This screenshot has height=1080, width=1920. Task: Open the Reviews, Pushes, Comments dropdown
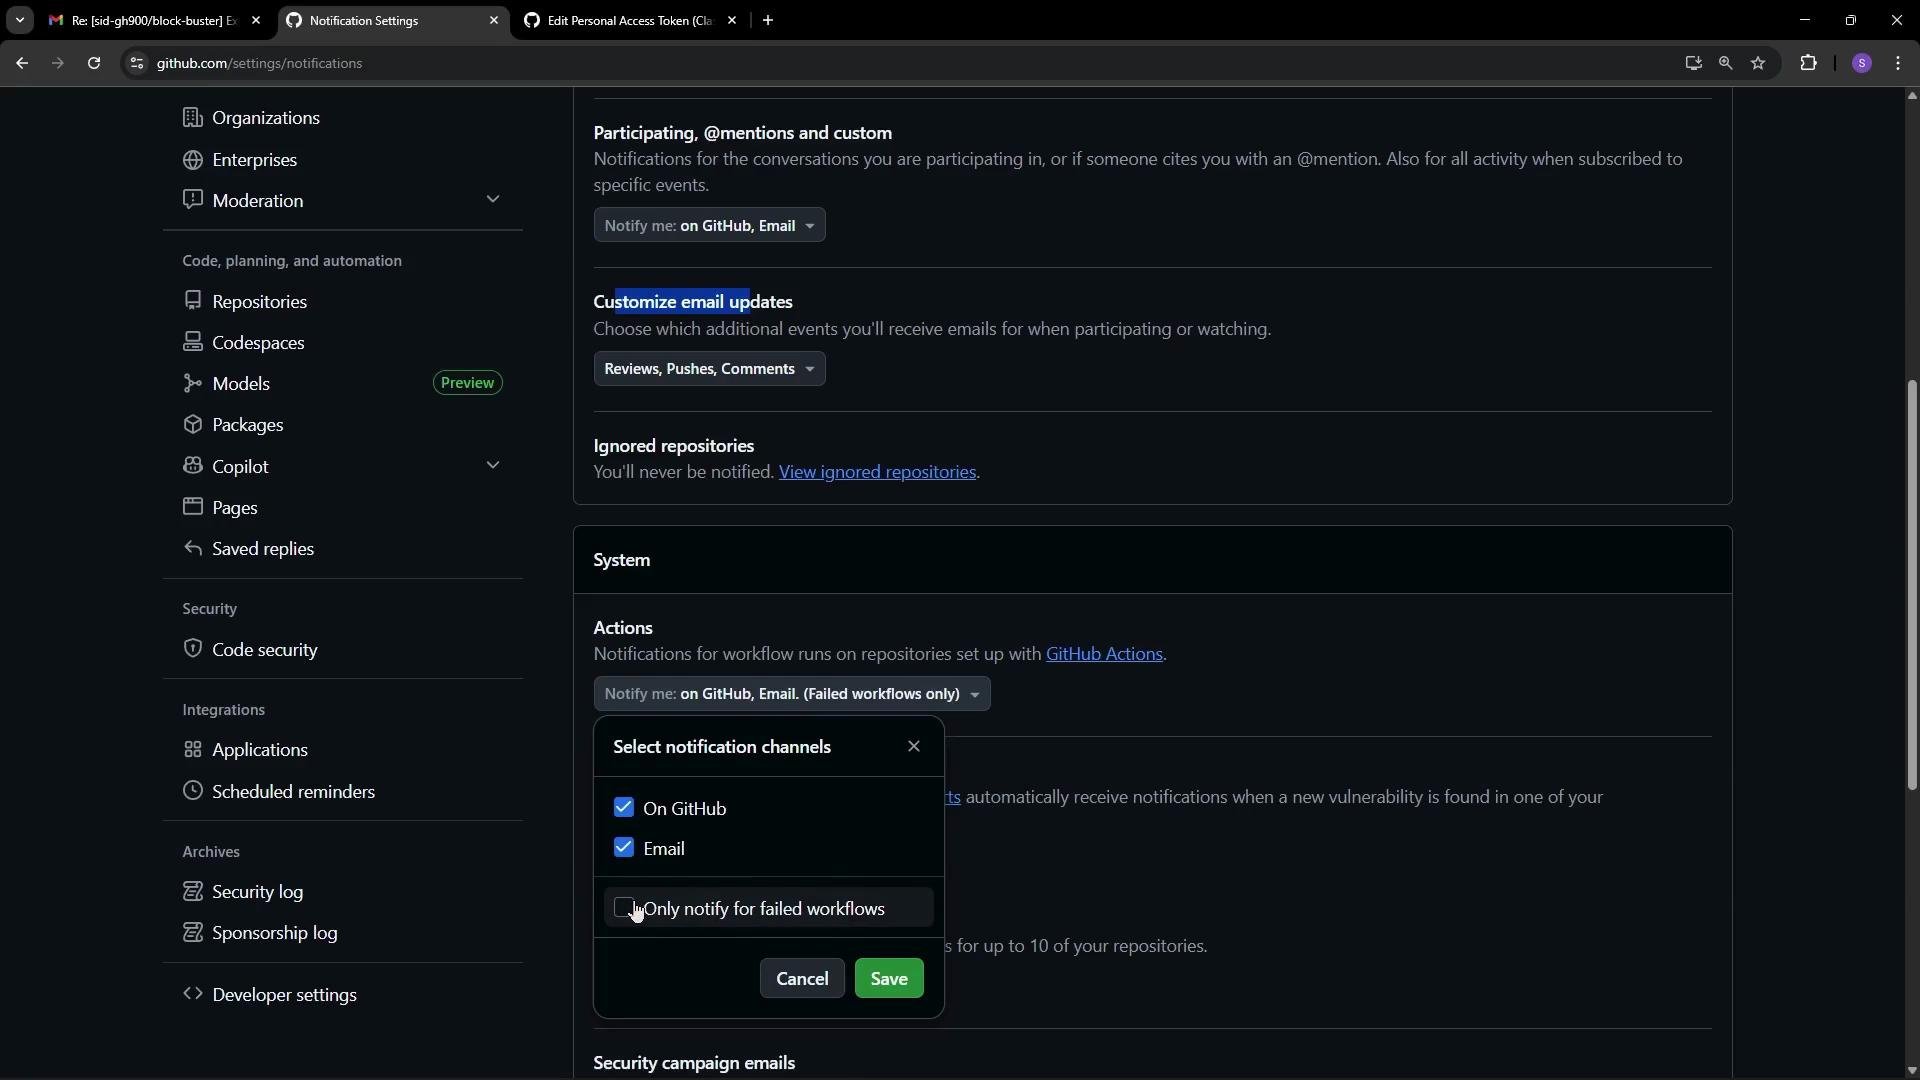coord(709,369)
